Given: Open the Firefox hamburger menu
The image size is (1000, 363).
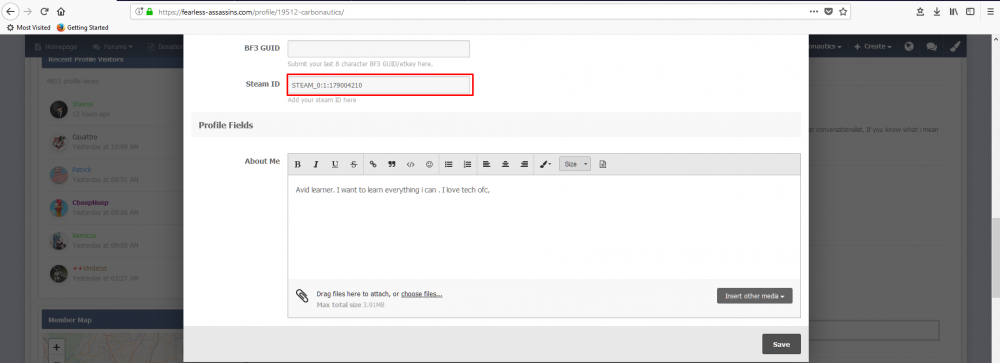Looking at the screenshot, I should pos(990,11).
